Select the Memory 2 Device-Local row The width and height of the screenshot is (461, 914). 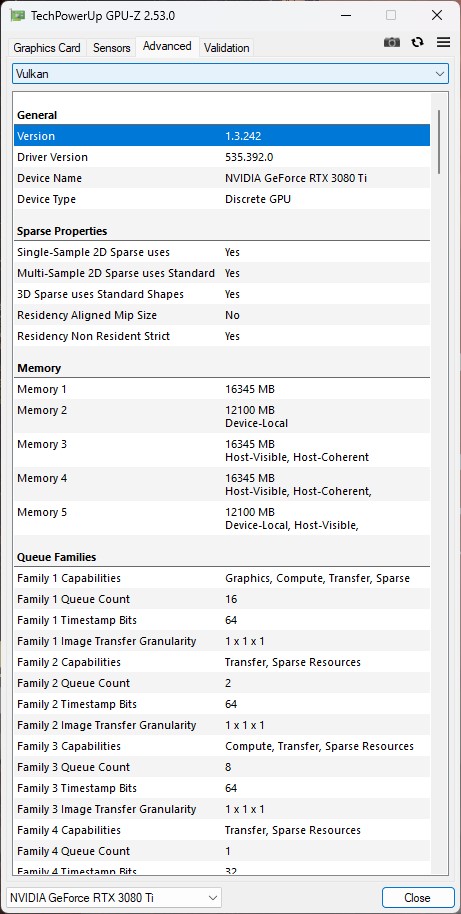[x=222, y=416]
